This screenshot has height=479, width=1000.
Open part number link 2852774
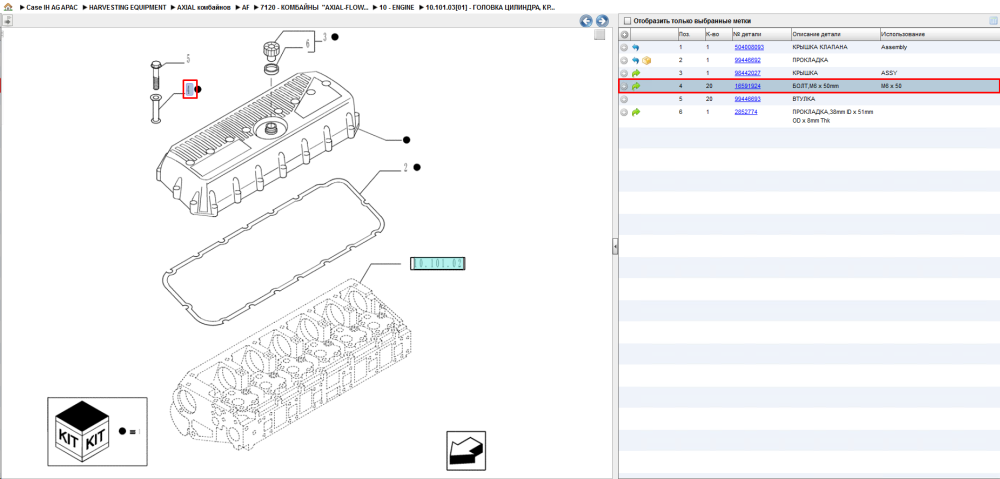(x=746, y=112)
